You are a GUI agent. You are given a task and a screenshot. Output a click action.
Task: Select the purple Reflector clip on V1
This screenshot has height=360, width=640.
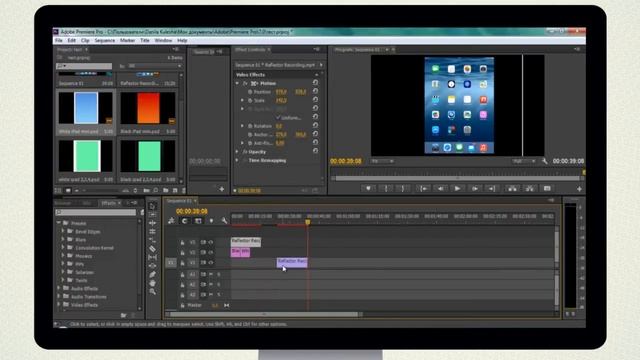pos(292,262)
